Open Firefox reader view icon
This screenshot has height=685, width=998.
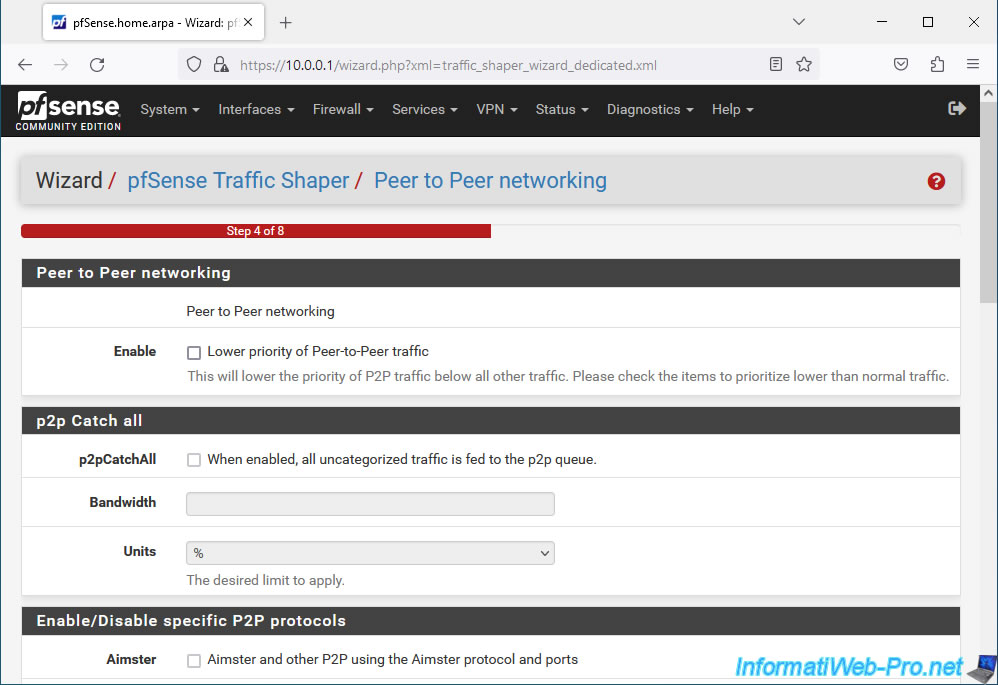pyautogui.click(x=776, y=65)
